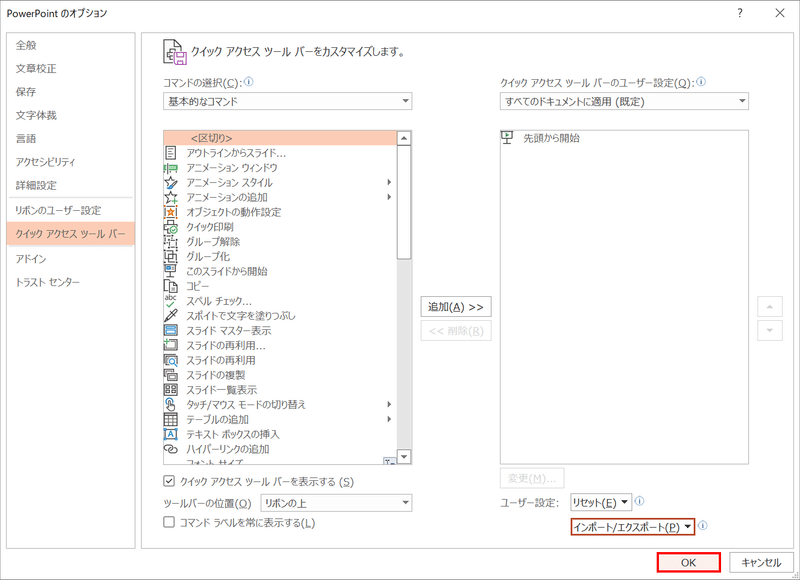Open すべてのドキュメントに適用 (既定) dropdown
Screen dimensions: 800x580
click(x=624, y=101)
